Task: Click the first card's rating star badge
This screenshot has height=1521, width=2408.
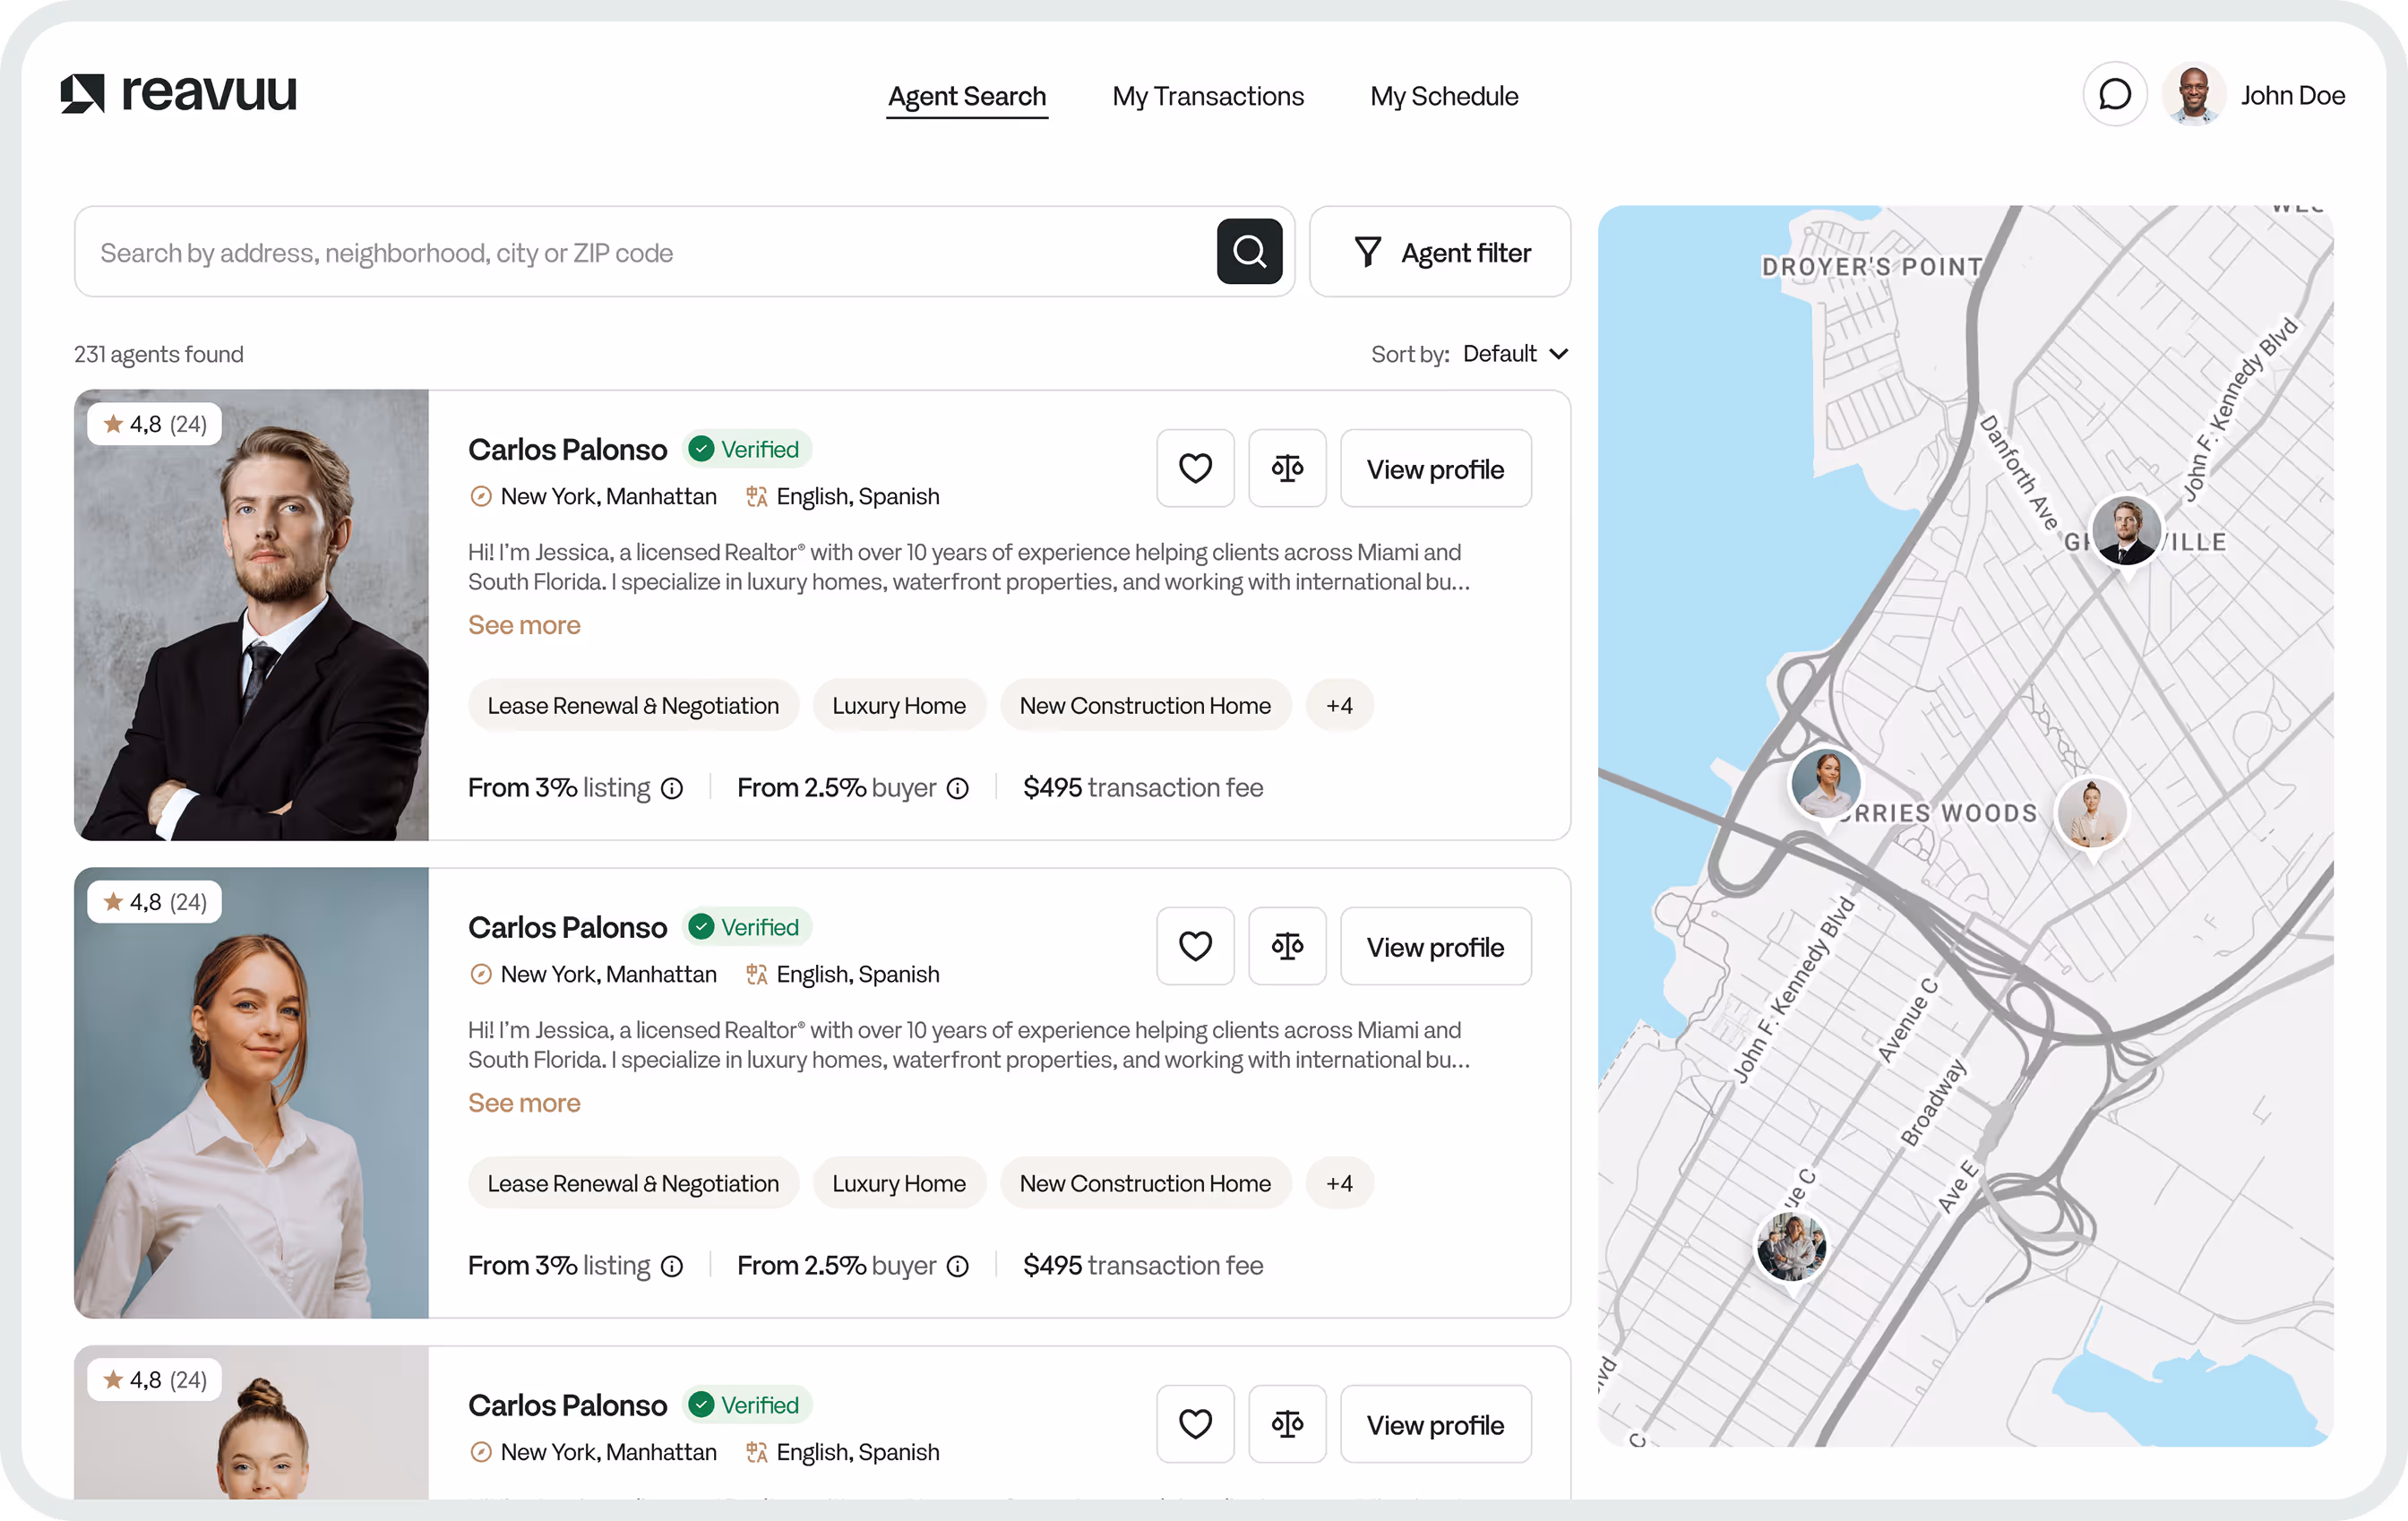Action: pyautogui.click(x=155, y=424)
